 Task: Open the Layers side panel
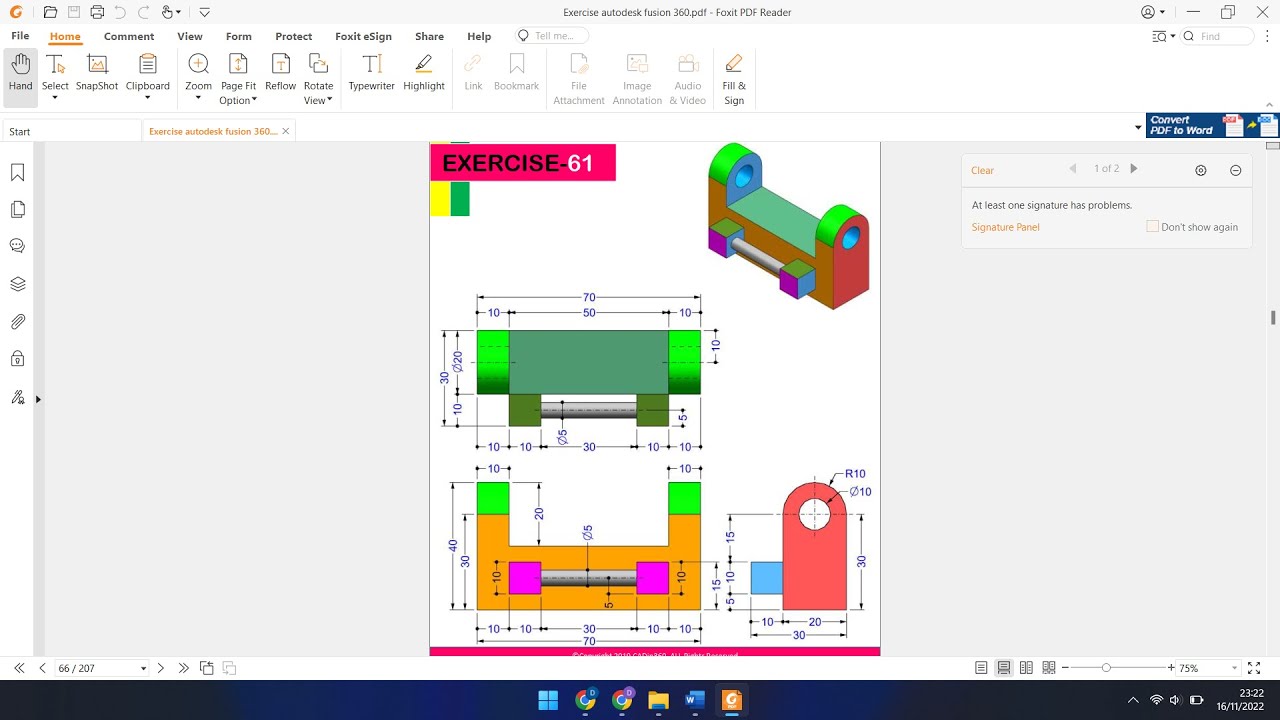click(x=17, y=284)
